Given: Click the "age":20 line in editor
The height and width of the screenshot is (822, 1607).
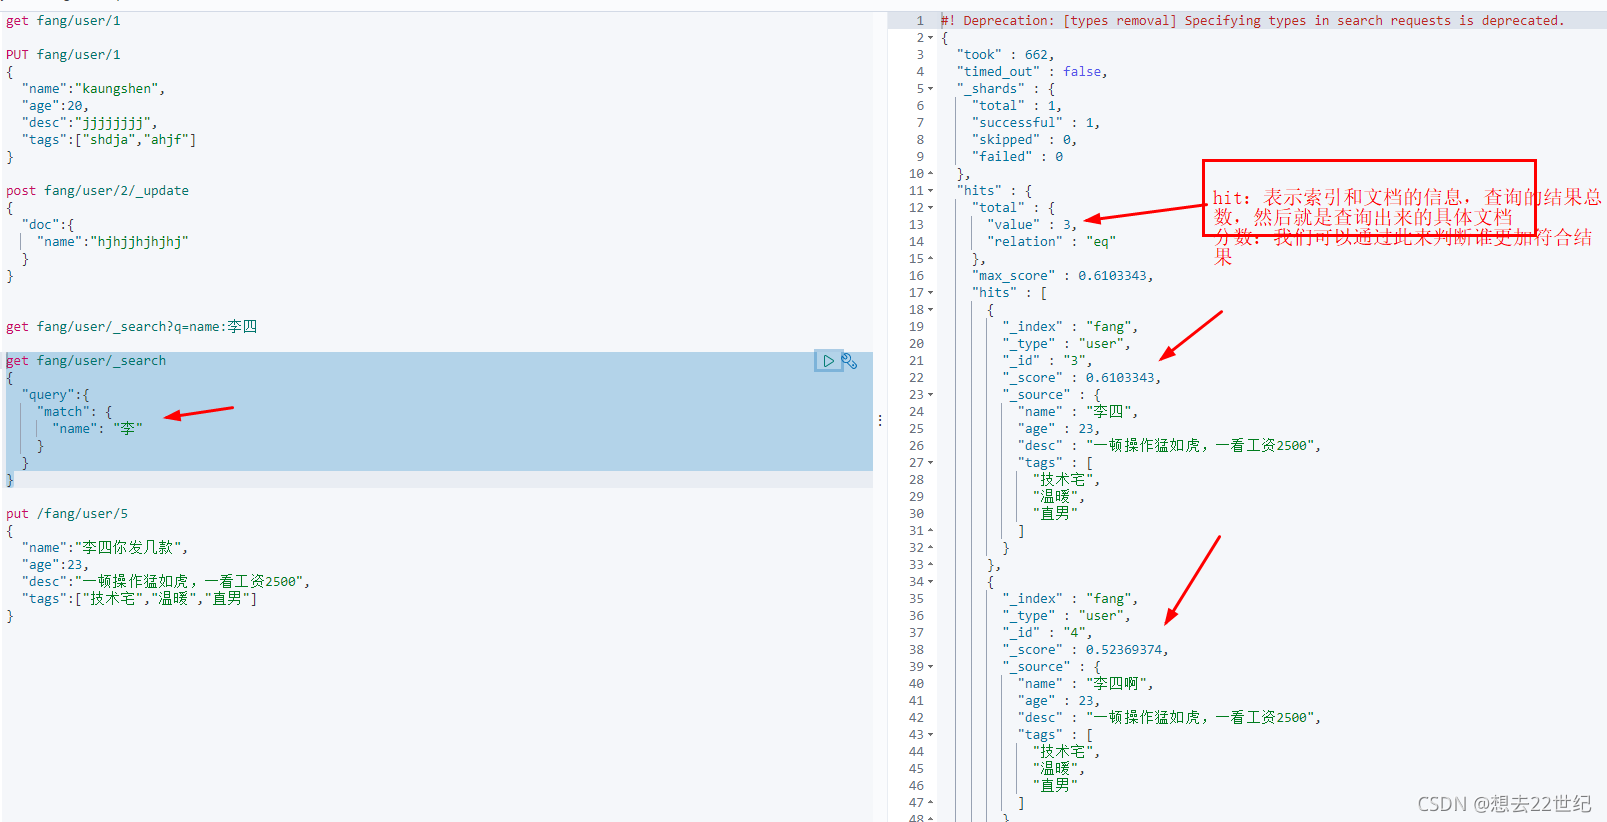Looking at the screenshot, I should (x=55, y=106).
